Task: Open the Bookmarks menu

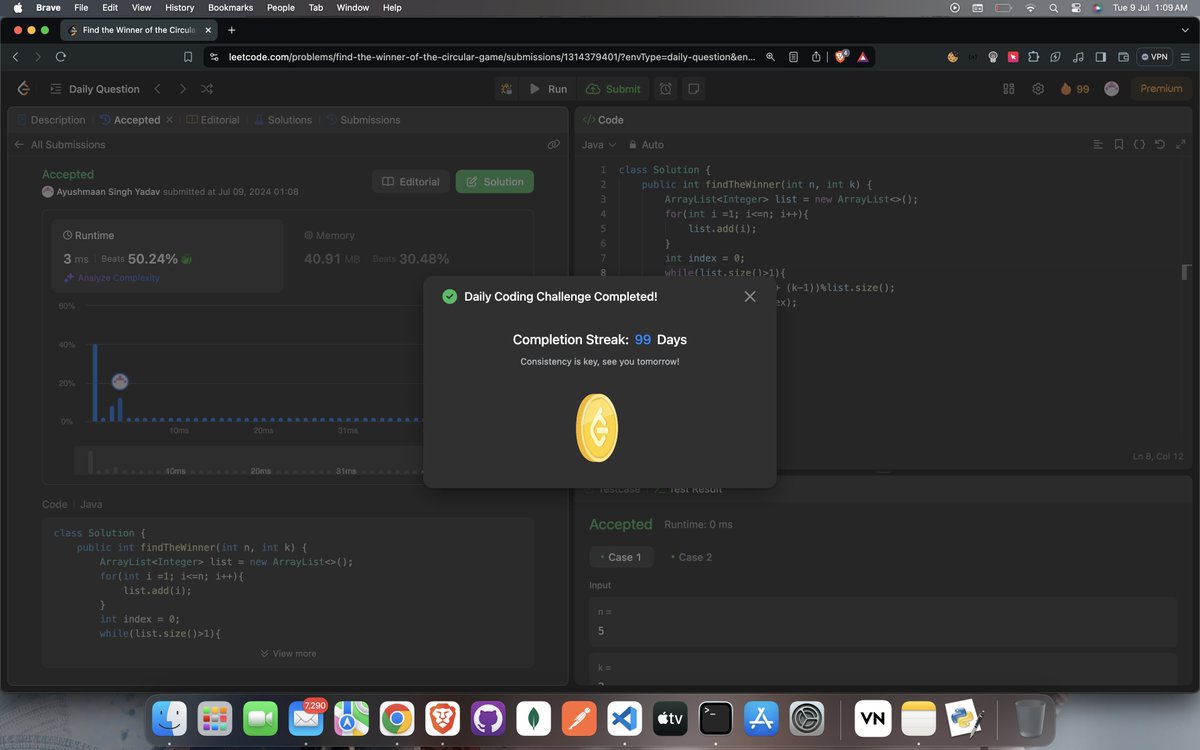Action: click(231, 7)
